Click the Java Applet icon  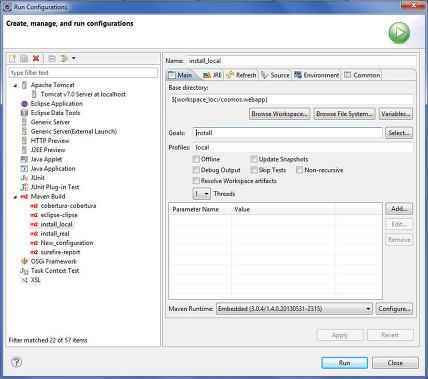[24, 159]
